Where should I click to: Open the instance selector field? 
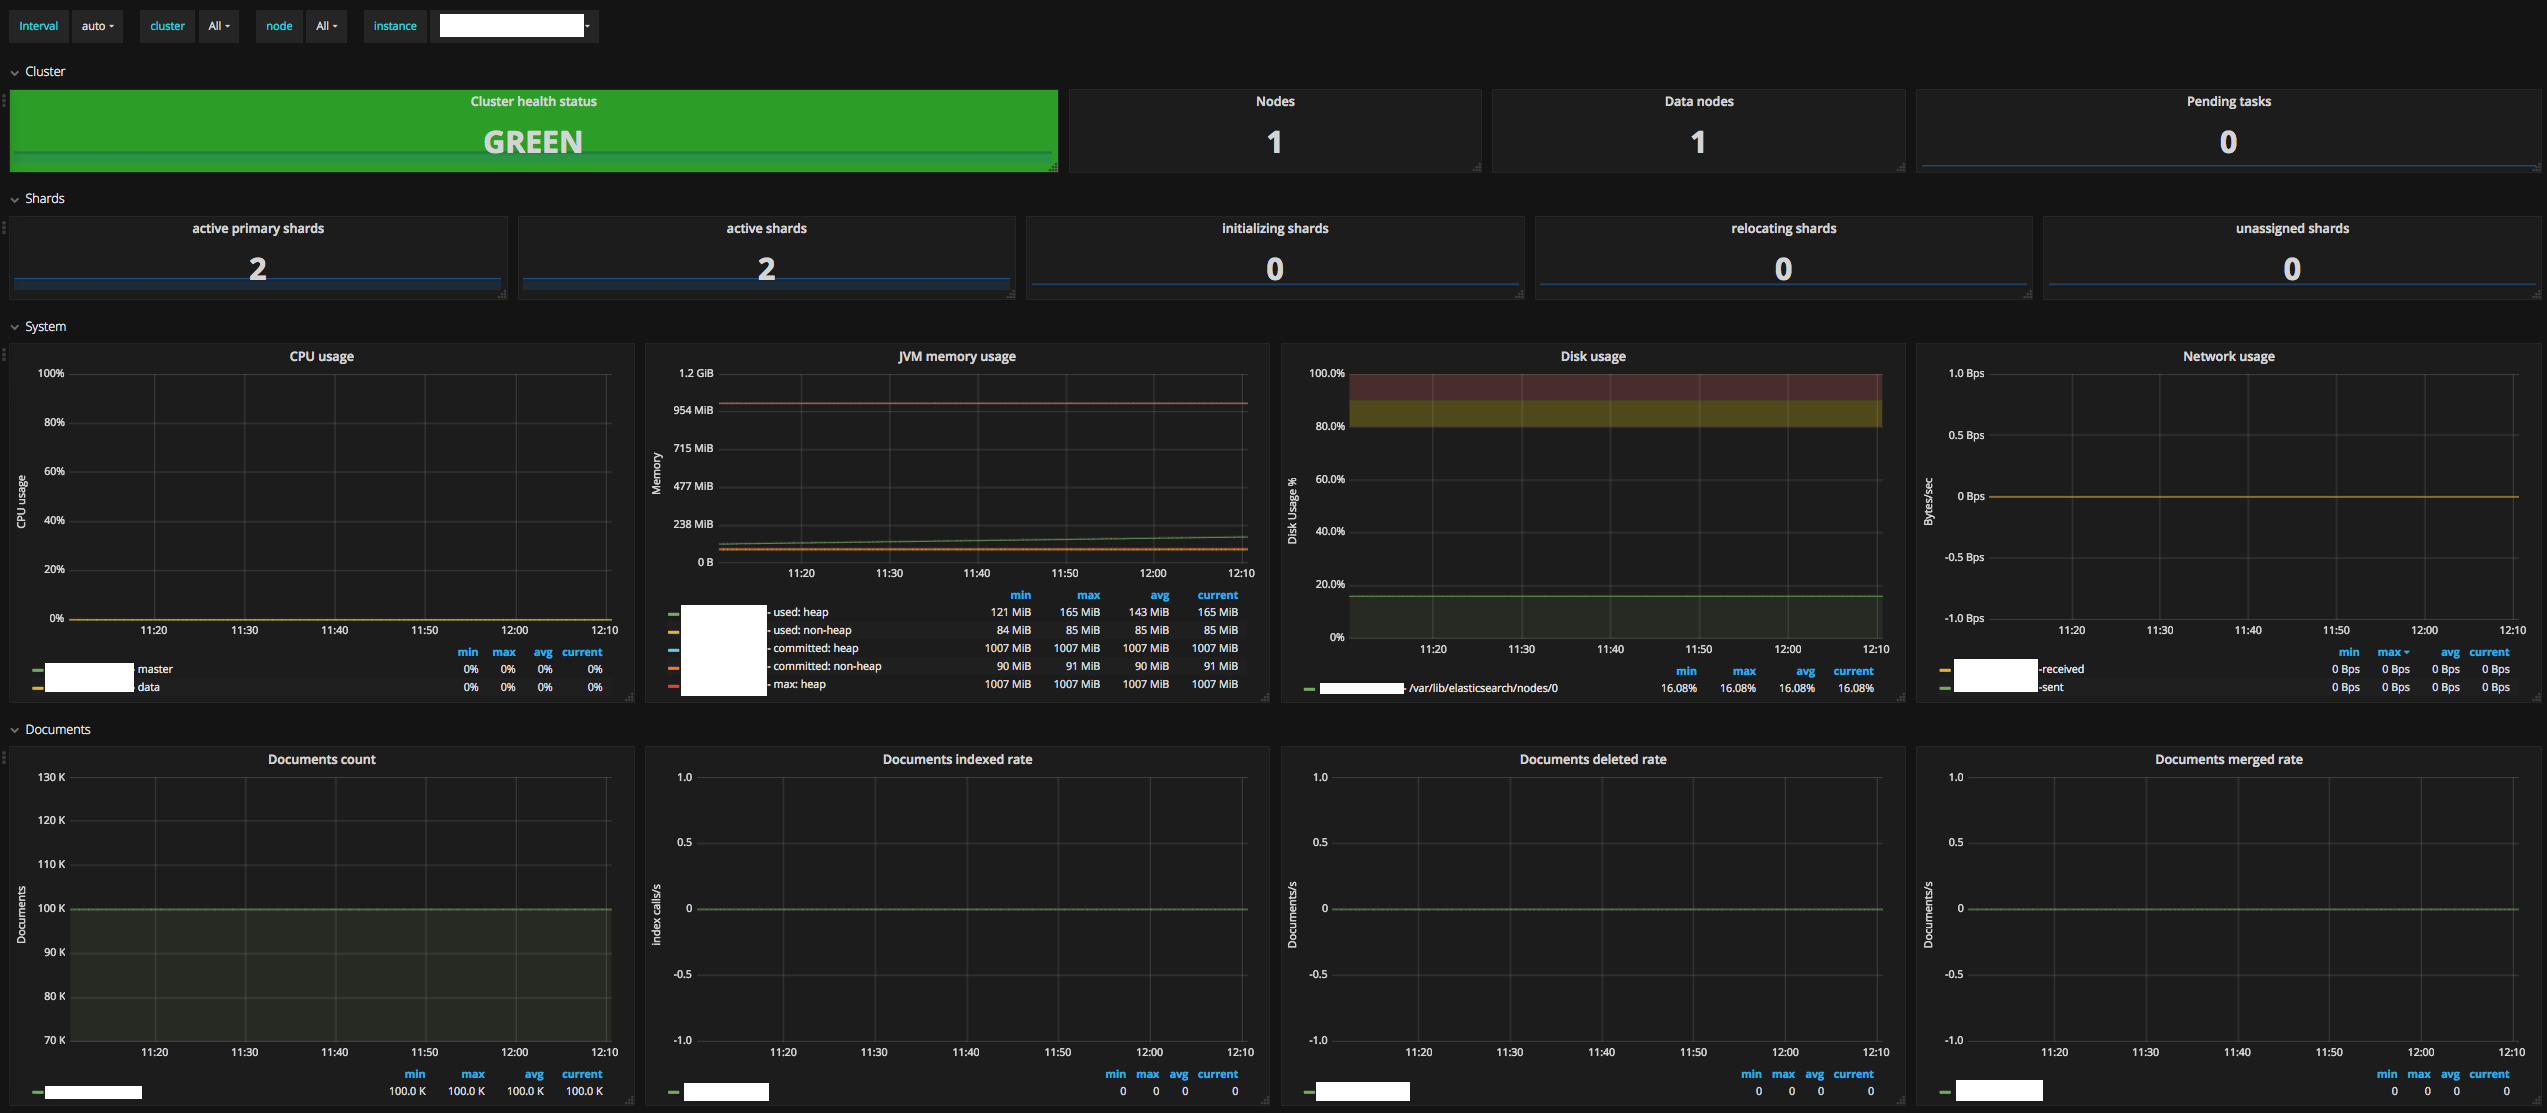pyautogui.click(x=514, y=26)
